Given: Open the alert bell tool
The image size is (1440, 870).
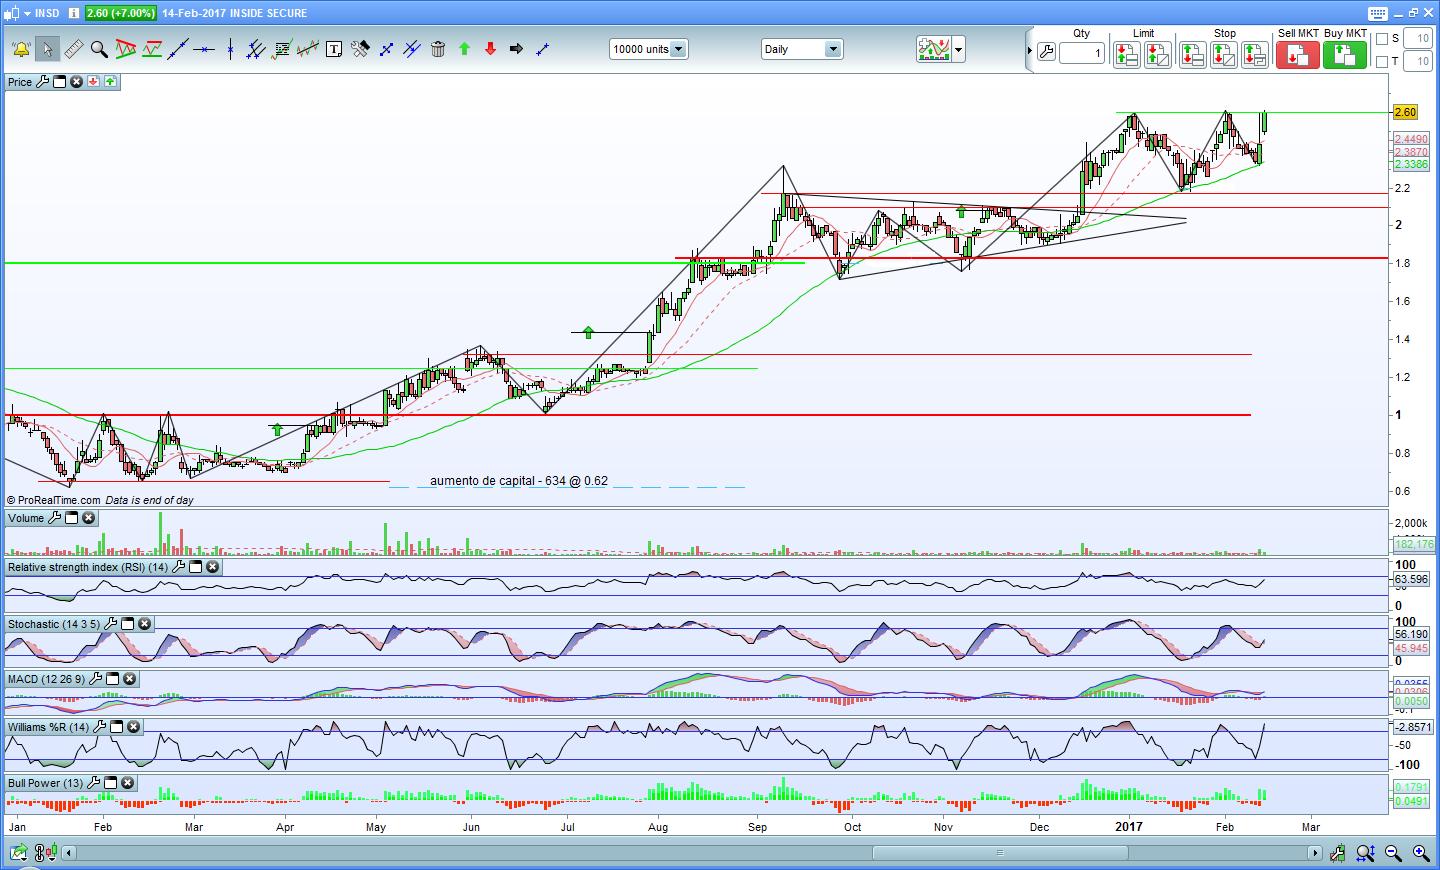Looking at the screenshot, I should (20, 49).
